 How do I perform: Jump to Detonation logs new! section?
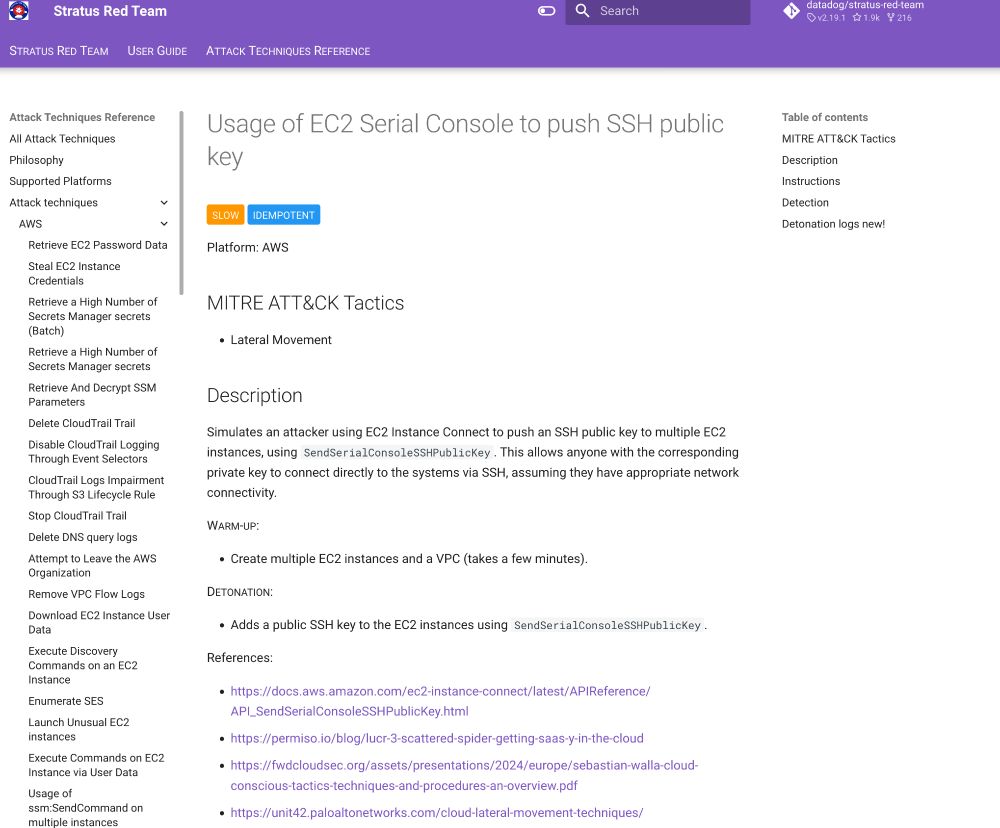pos(833,224)
